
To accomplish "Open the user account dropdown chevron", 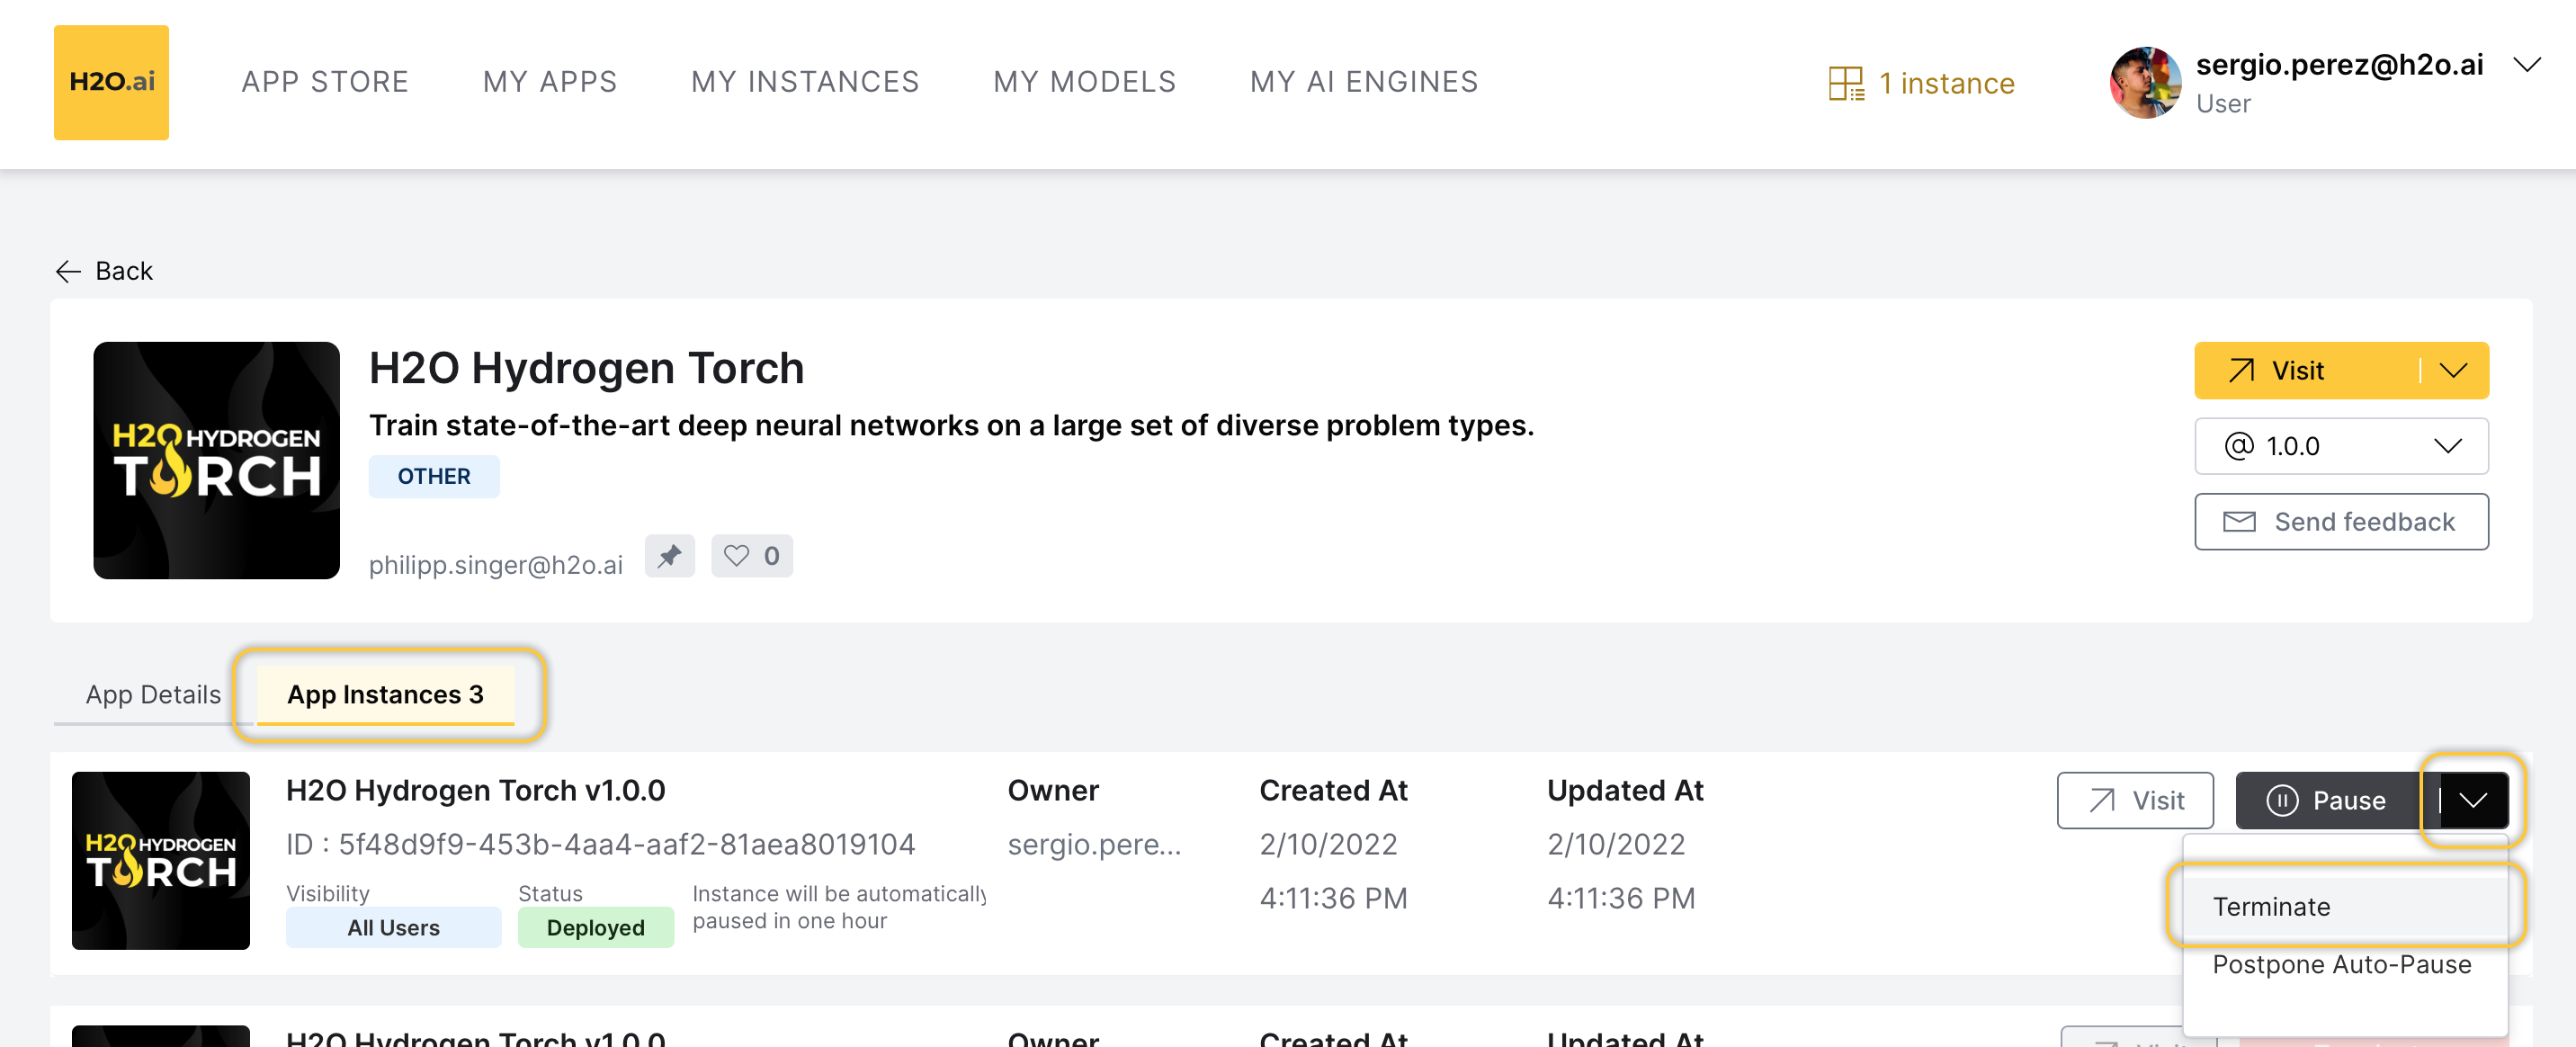I will pyautogui.click(x=2526, y=66).
